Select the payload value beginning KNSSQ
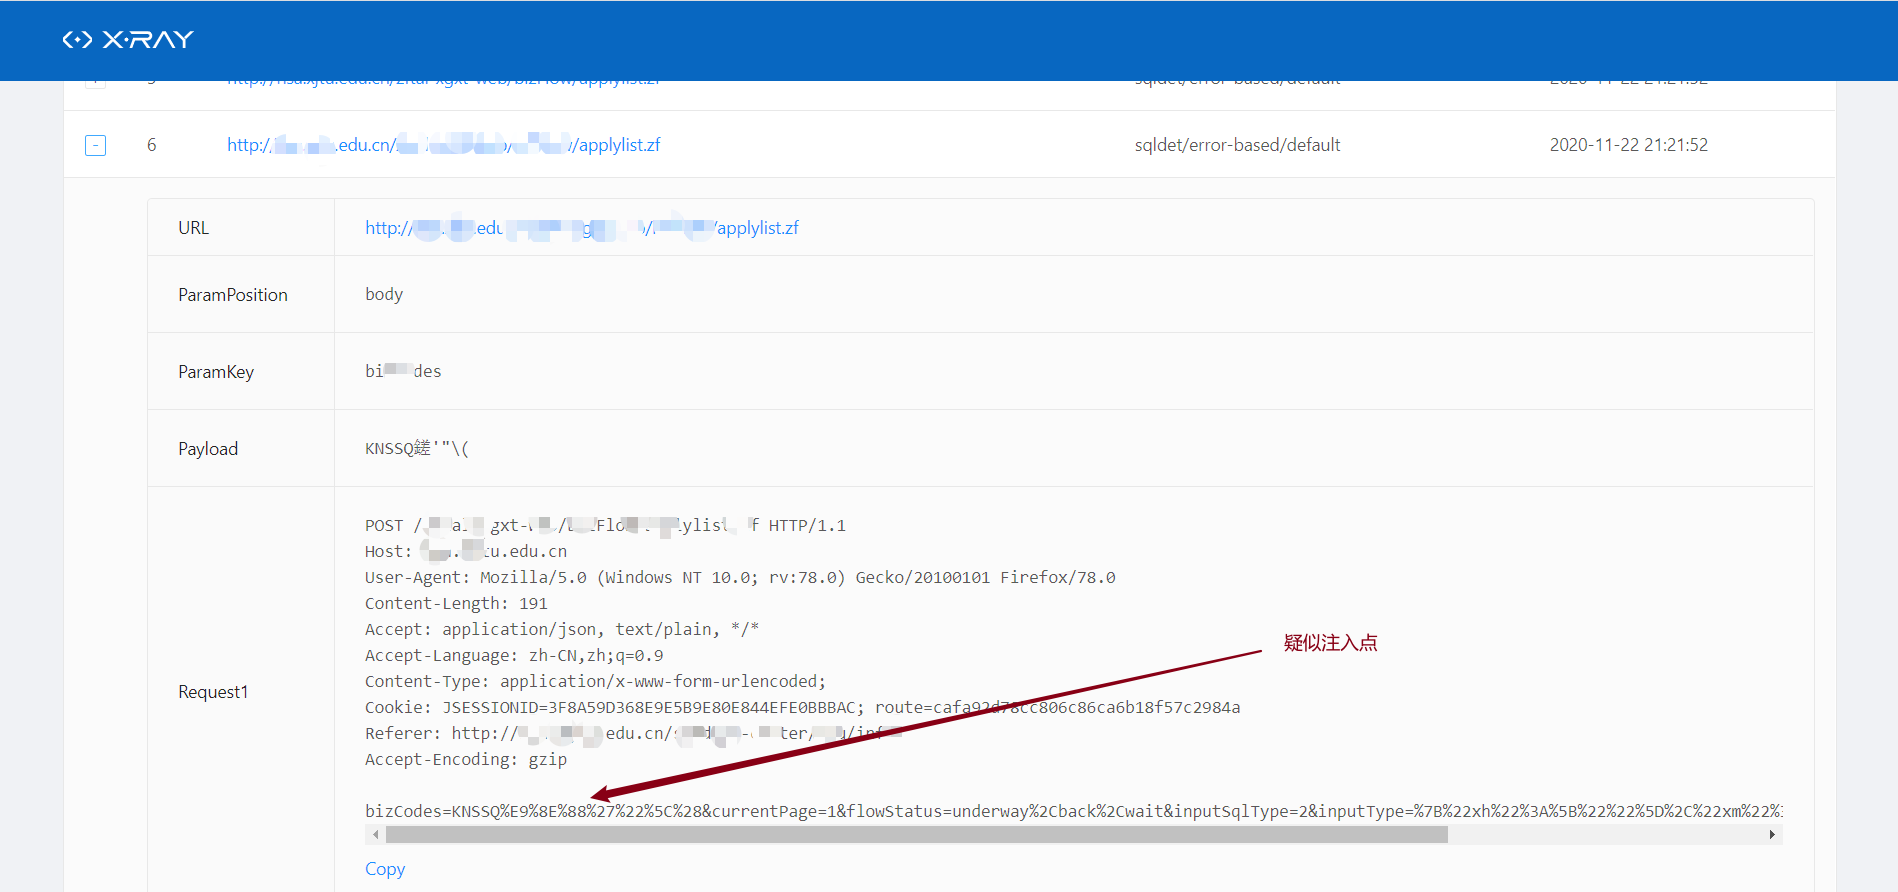The height and width of the screenshot is (892, 1898). 417,448
